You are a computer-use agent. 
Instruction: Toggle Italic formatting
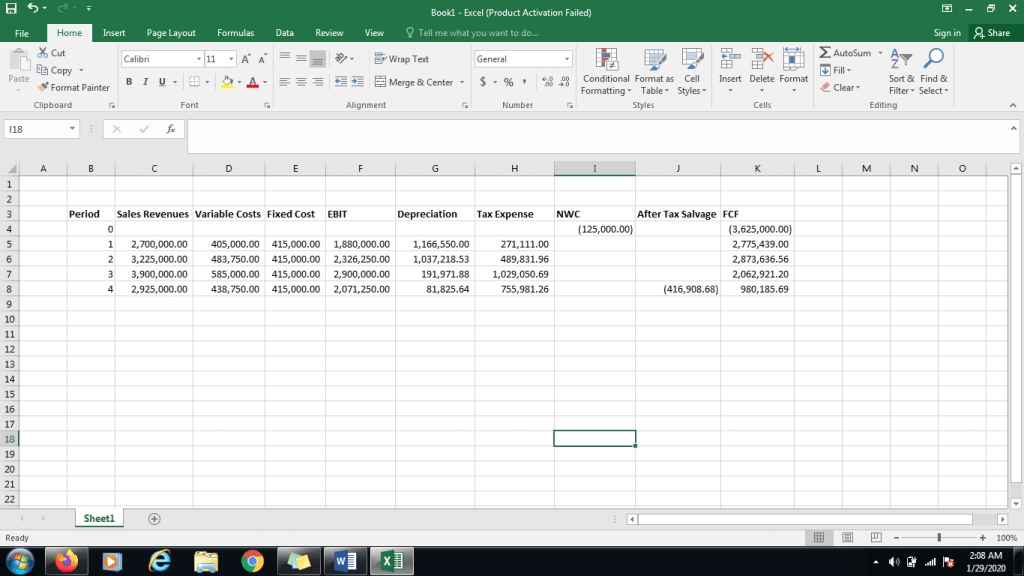[146, 82]
